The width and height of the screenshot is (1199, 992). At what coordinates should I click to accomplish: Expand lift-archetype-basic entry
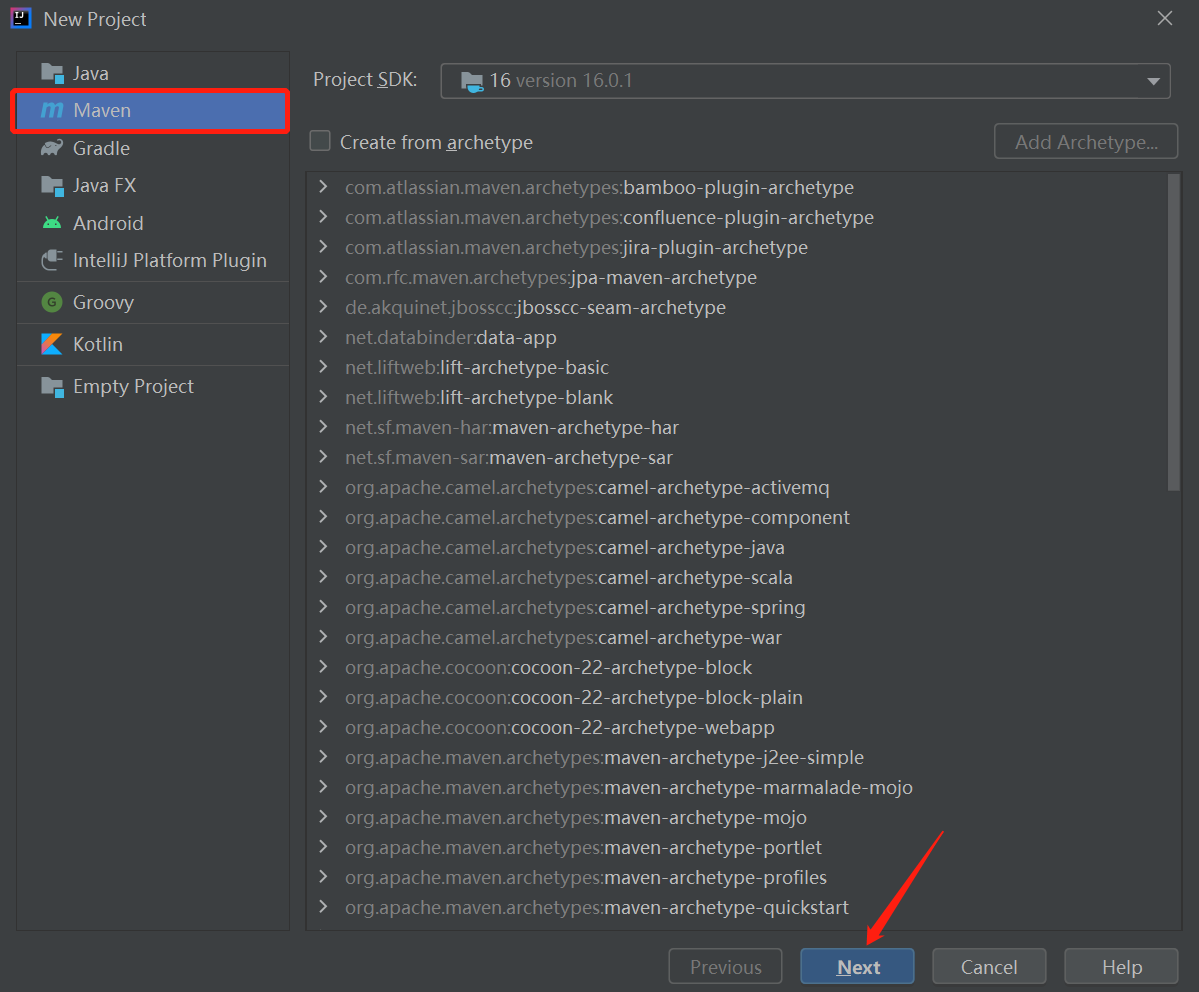323,367
